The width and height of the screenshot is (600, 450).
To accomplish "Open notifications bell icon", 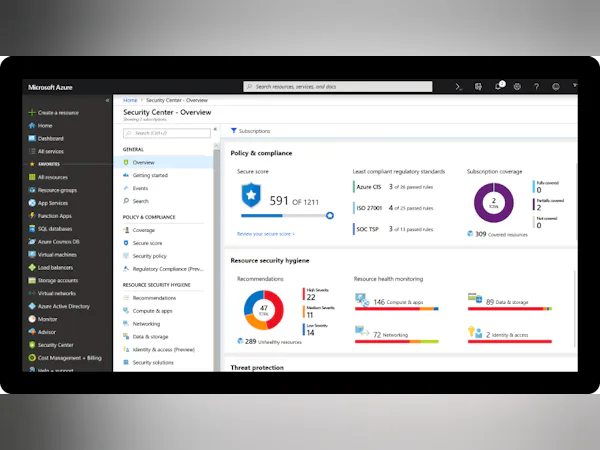I will click(x=498, y=86).
